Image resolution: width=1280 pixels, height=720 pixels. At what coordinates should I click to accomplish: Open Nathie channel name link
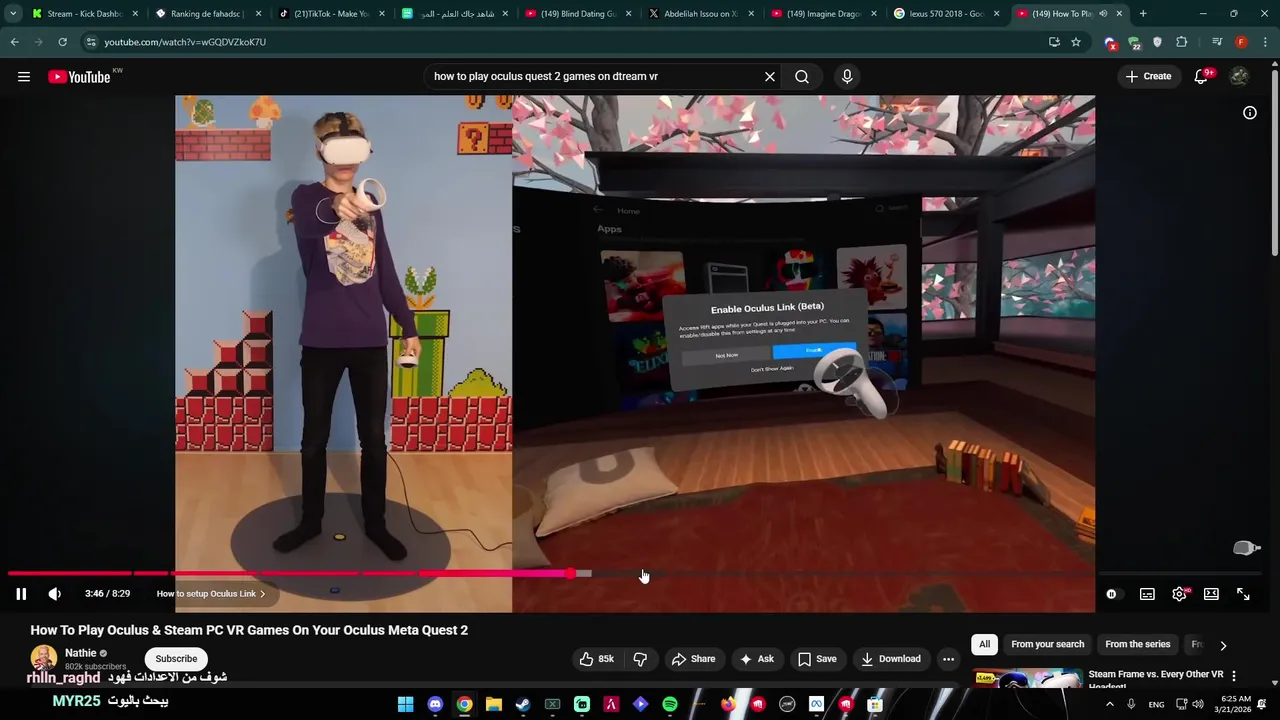[x=81, y=653]
